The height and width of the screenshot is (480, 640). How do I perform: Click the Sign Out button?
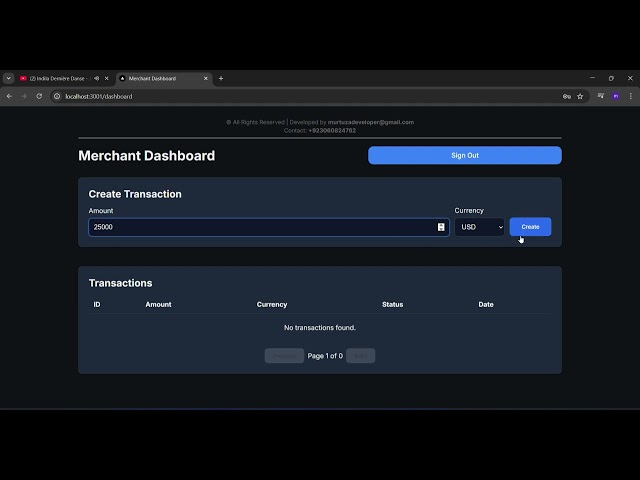pos(464,156)
